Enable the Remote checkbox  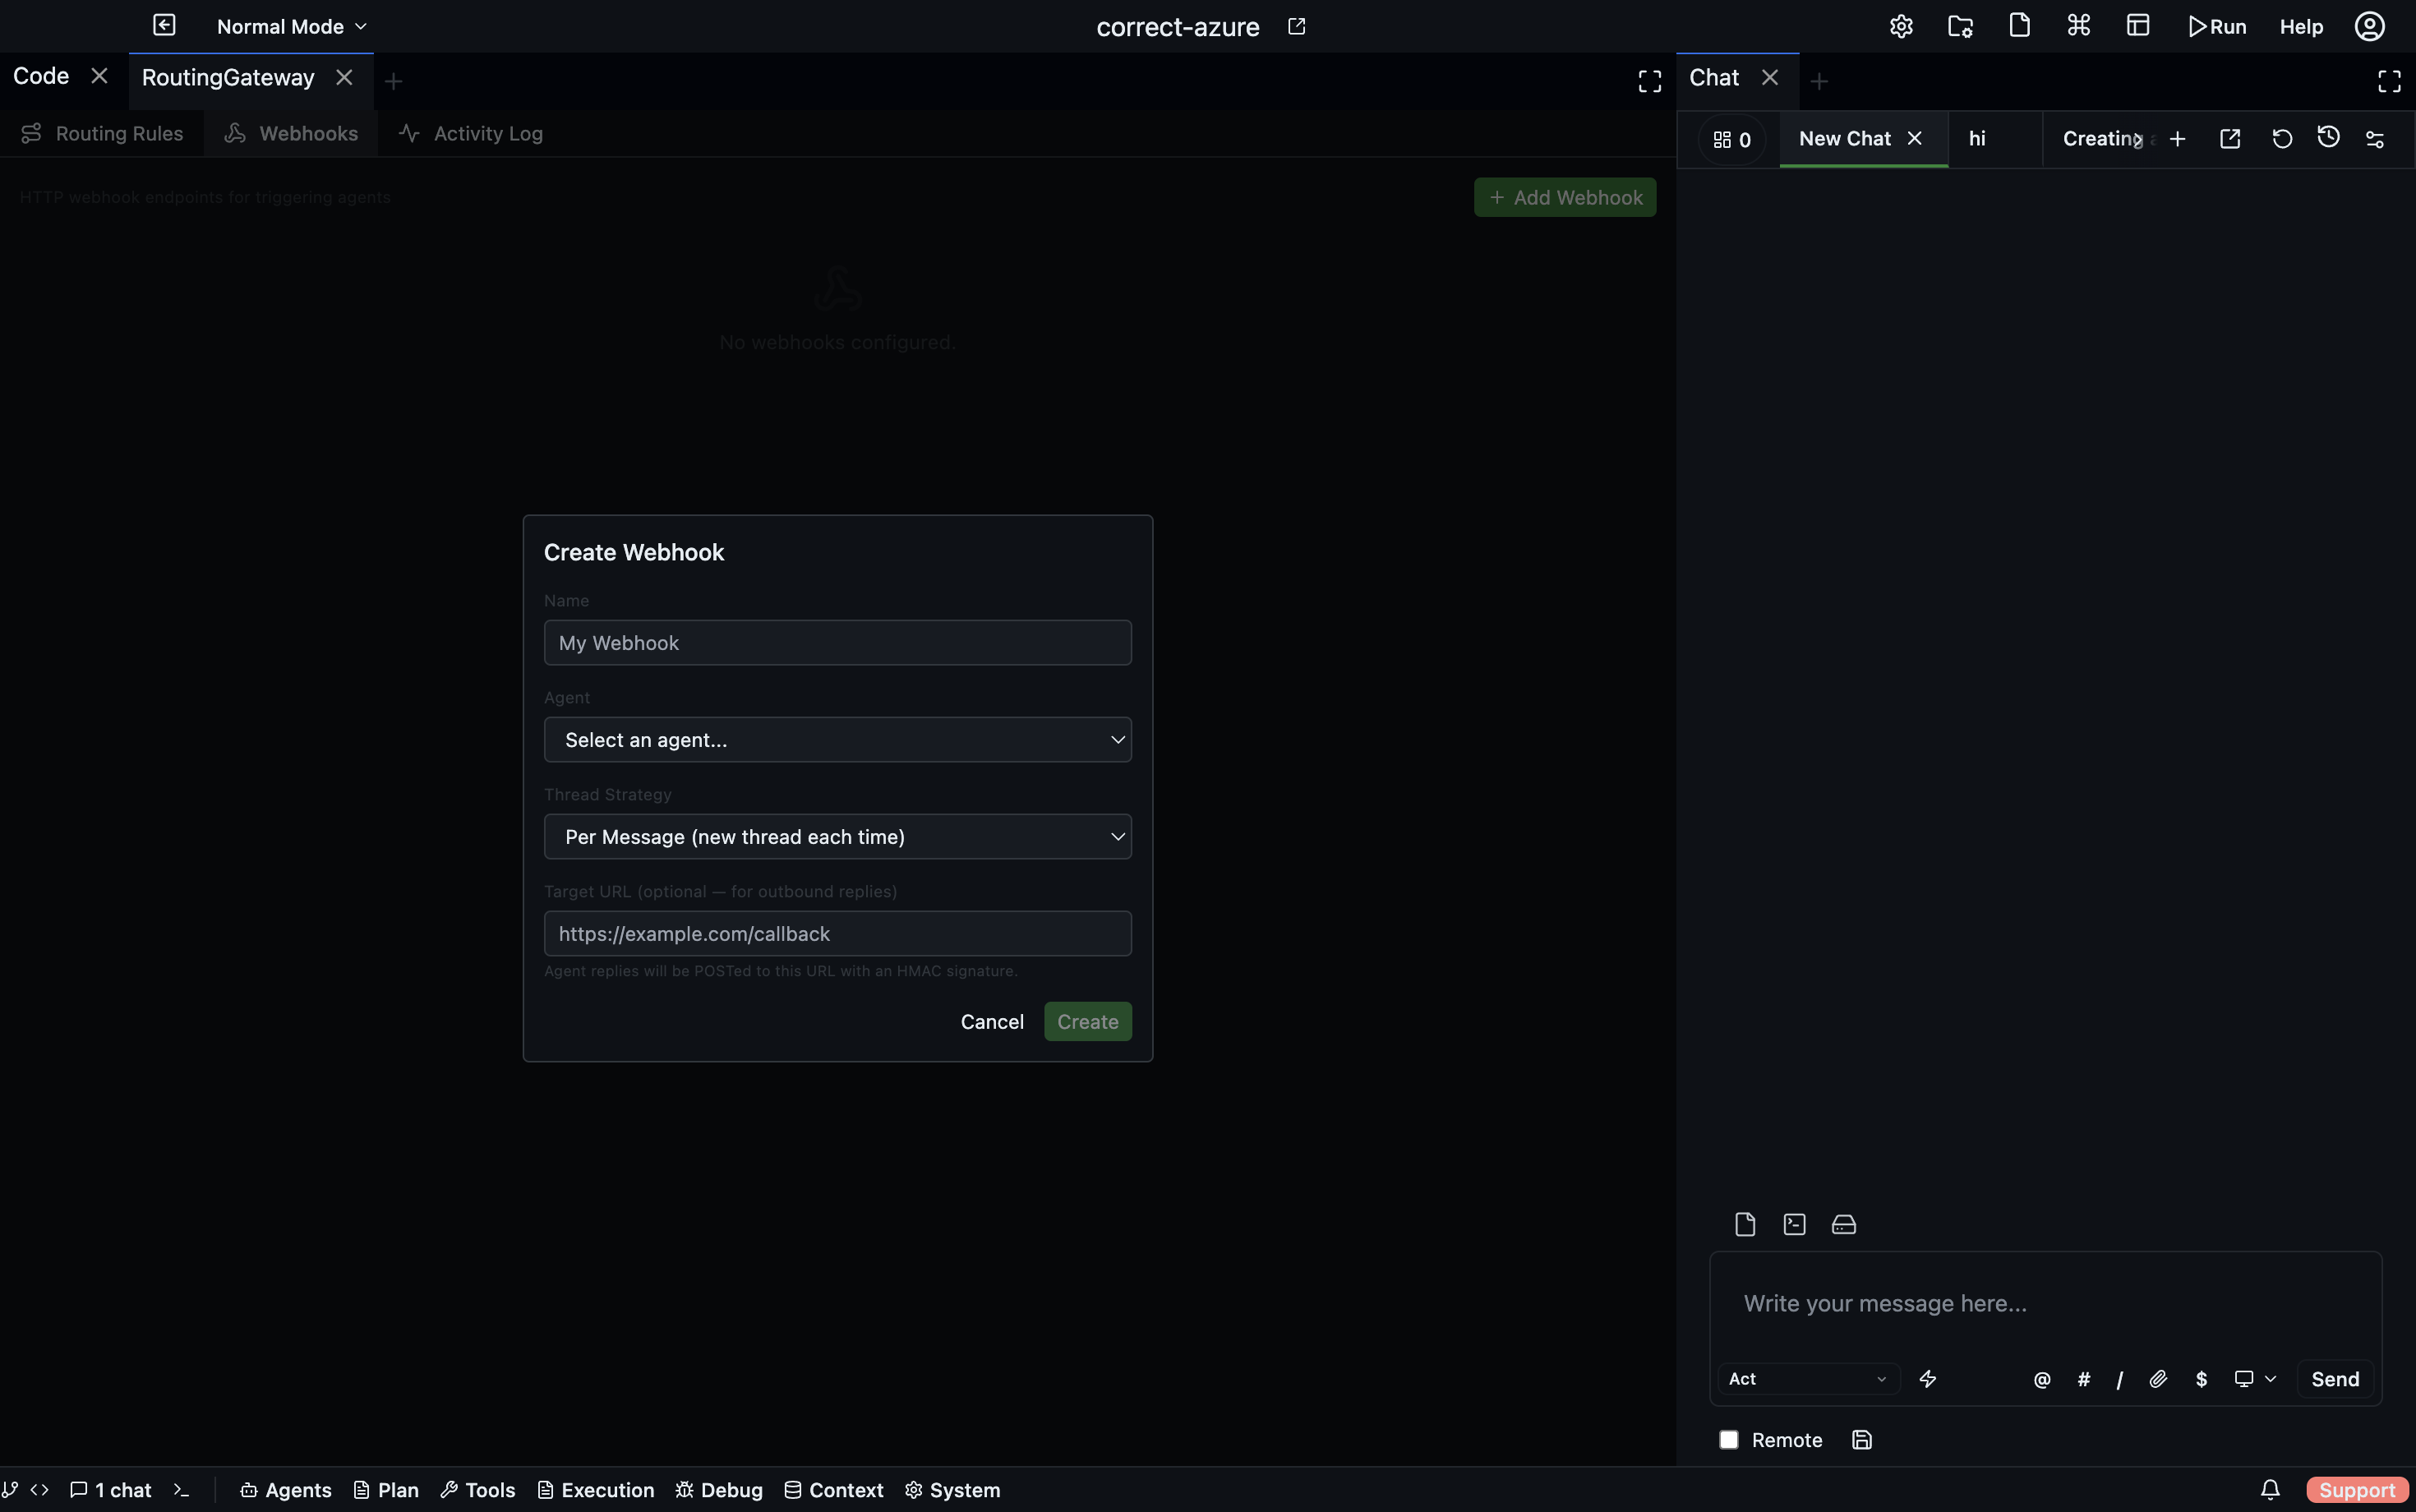(x=1729, y=1440)
